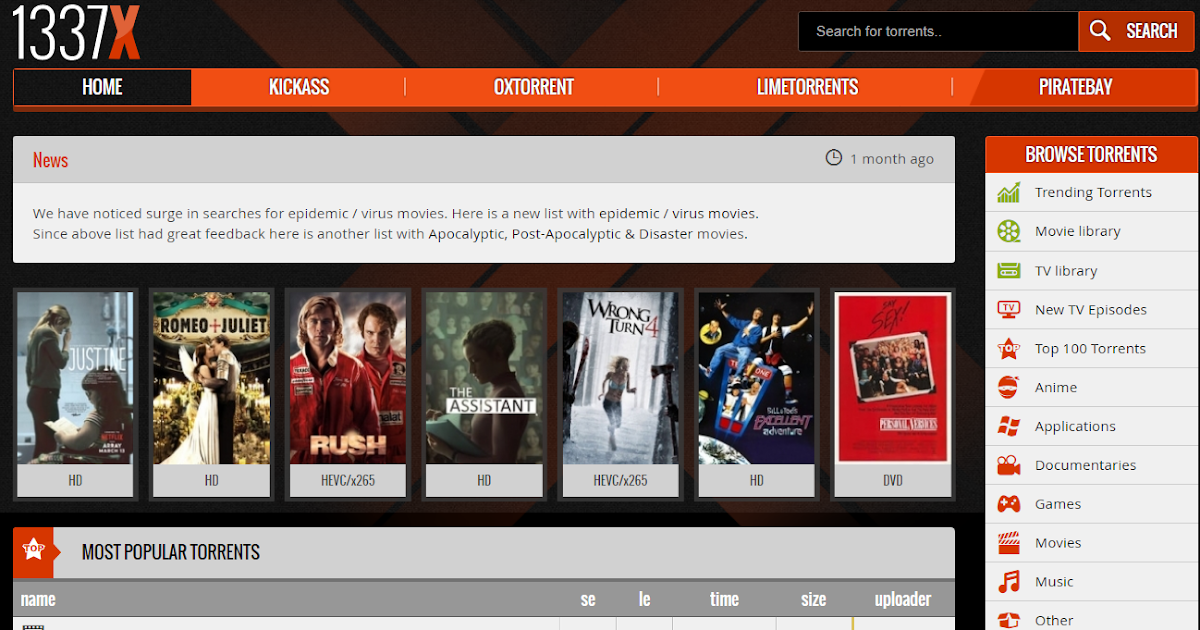This screenshot has height=630, width=1200.
Task: Select the Piratebay tab
Action: 1075,87
